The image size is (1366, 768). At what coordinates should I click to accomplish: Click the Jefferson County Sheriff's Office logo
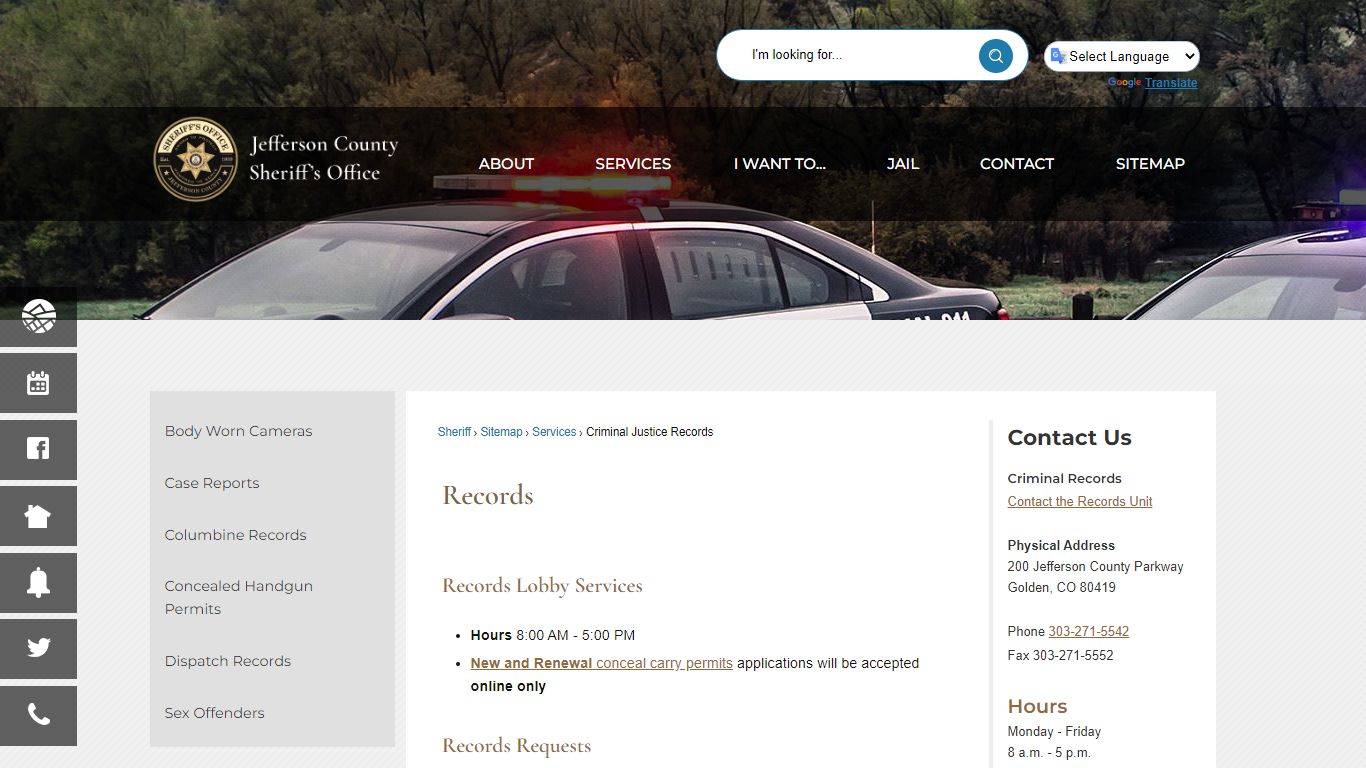[276, 159]
